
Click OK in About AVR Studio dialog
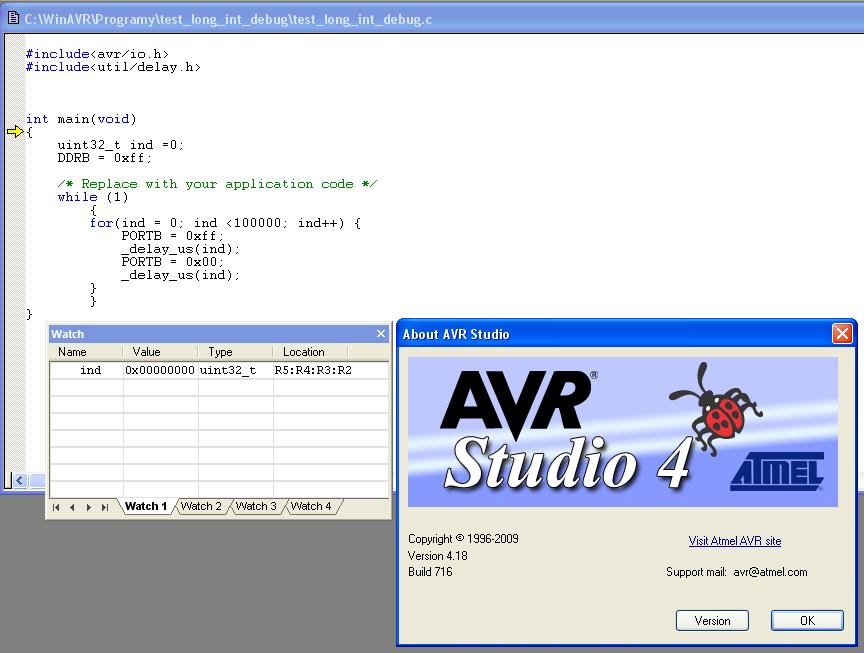point(807,620)
